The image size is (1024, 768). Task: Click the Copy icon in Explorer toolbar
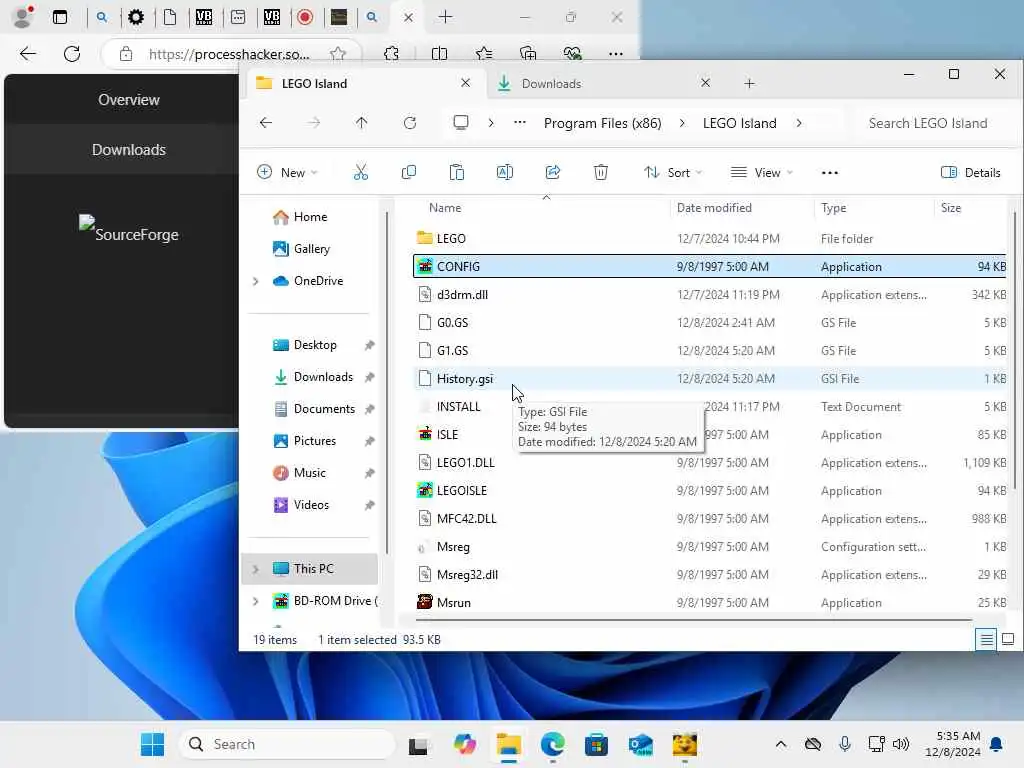pyautogui.click(x=409, y=172)
